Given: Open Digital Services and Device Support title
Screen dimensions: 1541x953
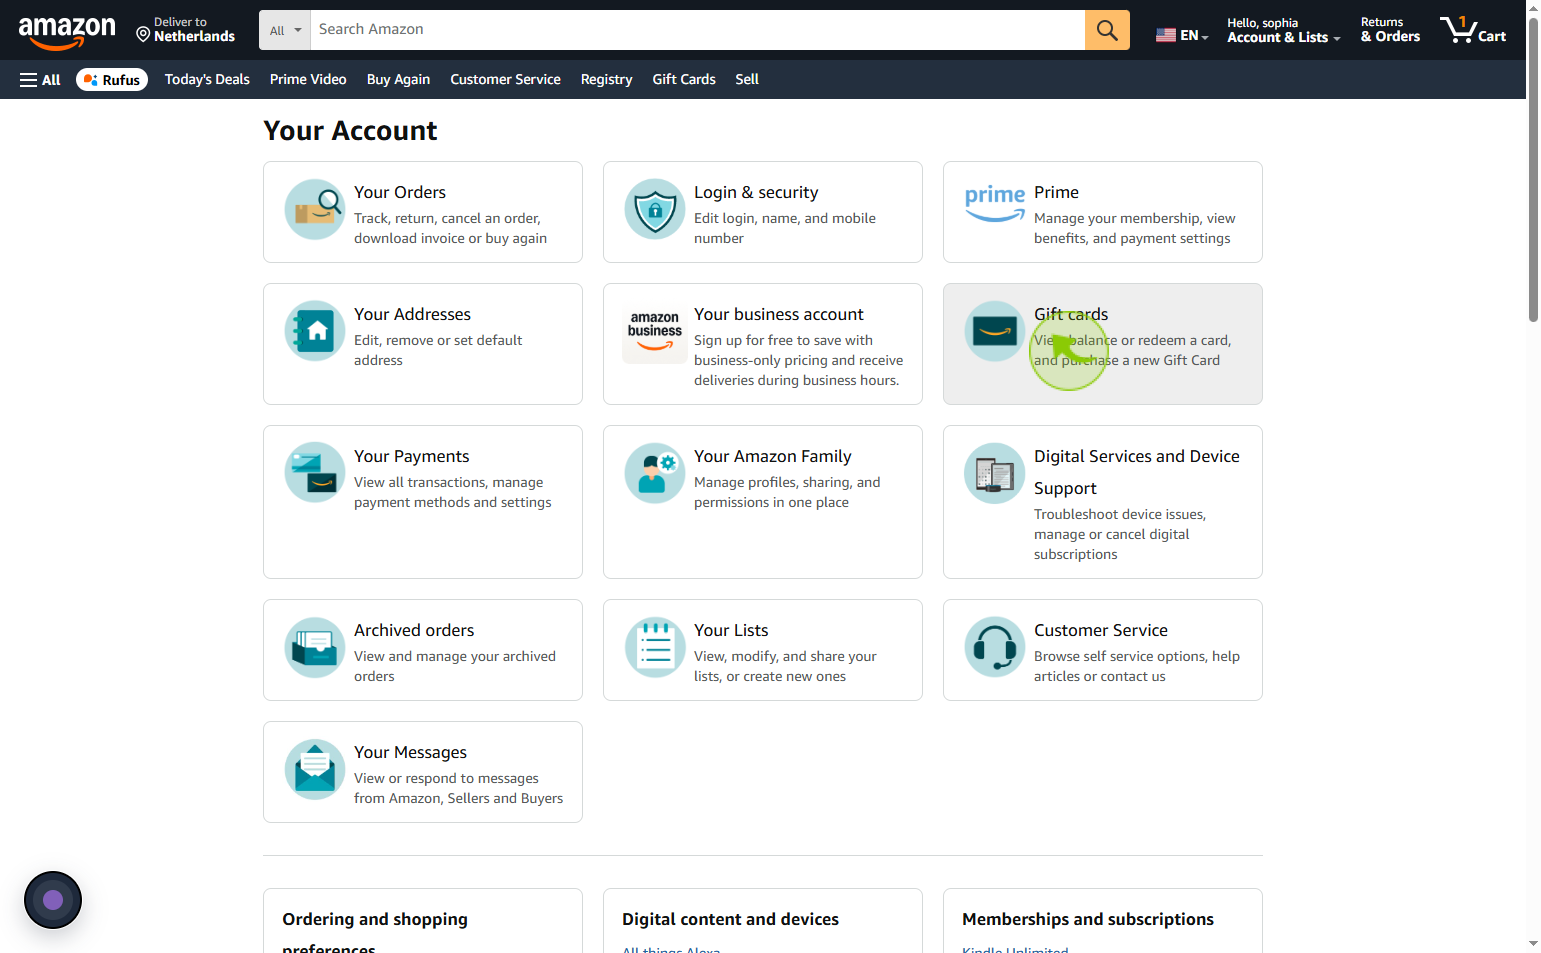Looking at the screenshot, I should coord(1137,472).
